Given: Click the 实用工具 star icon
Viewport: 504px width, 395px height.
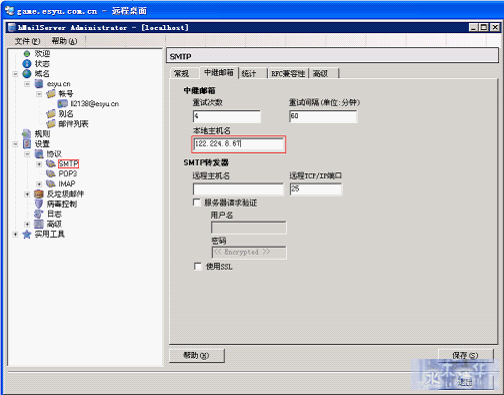Looking at the screenshot, I should click(27, 234).
